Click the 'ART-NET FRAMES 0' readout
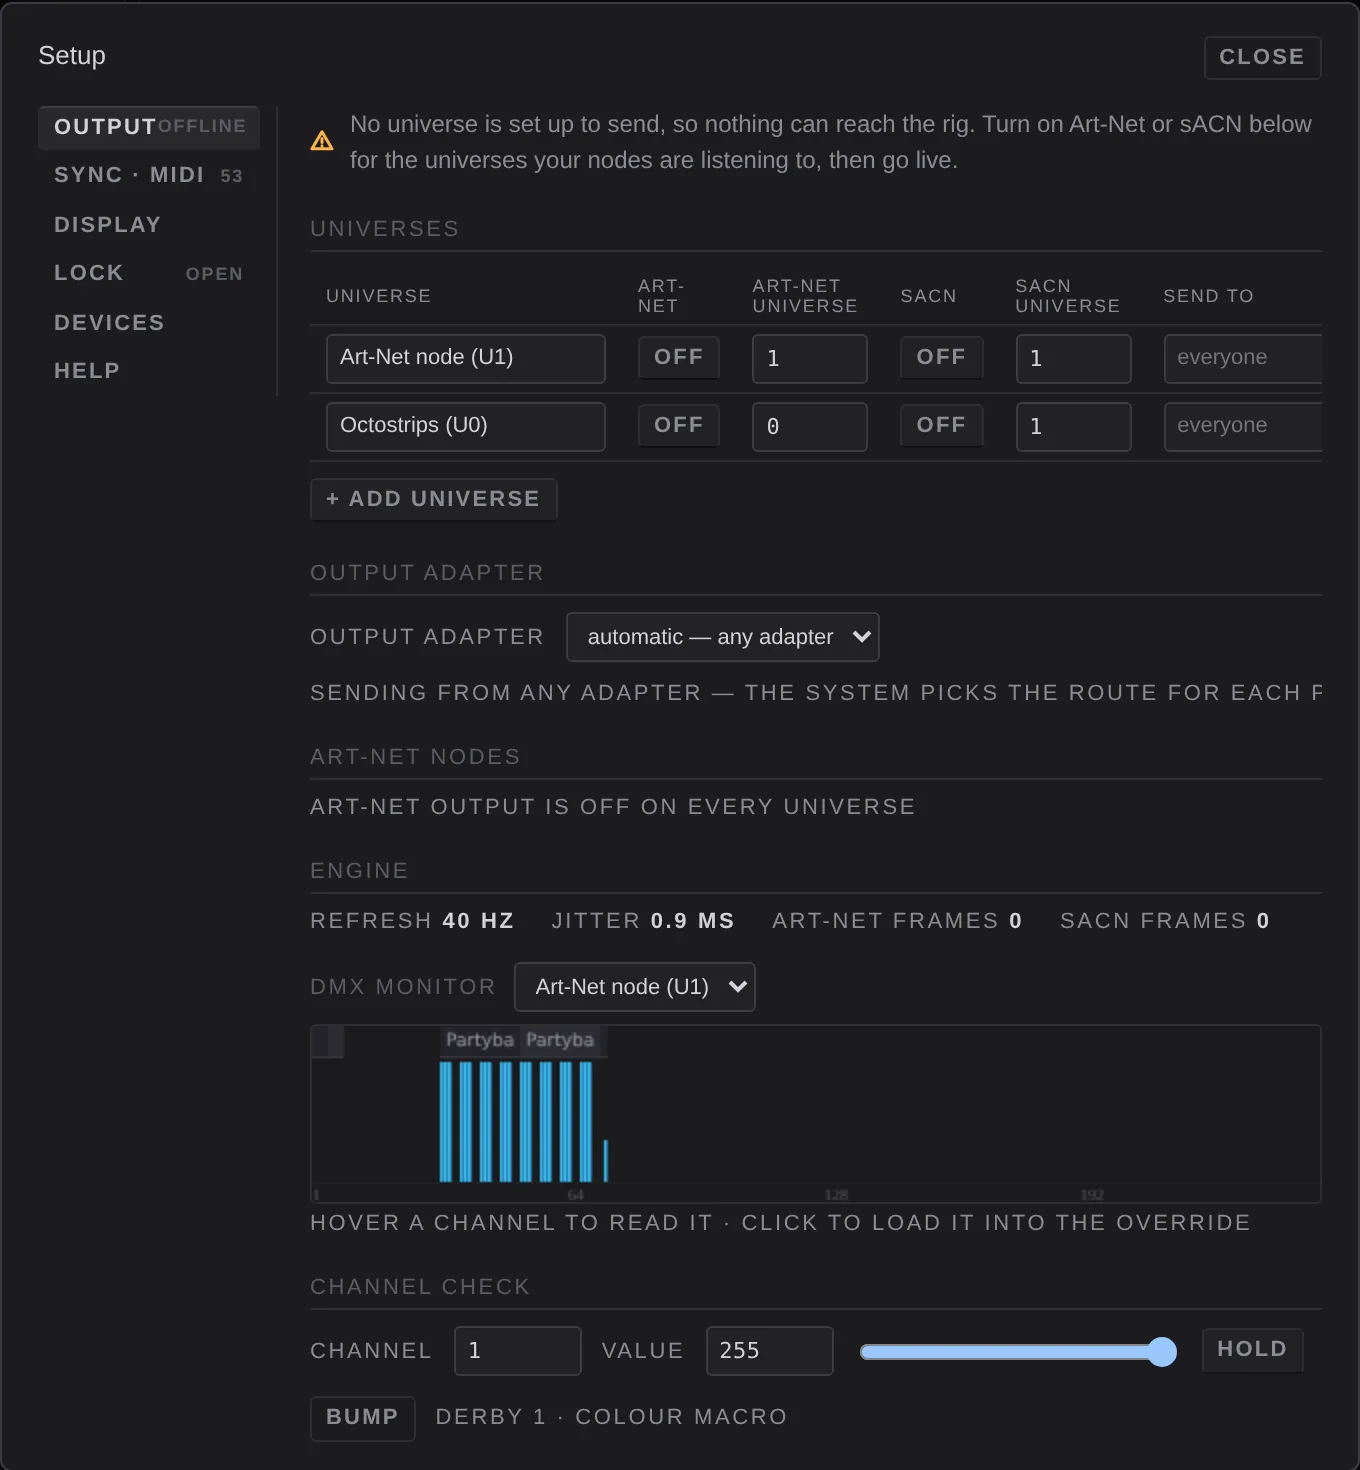1360x1470 pixels. 897,921
